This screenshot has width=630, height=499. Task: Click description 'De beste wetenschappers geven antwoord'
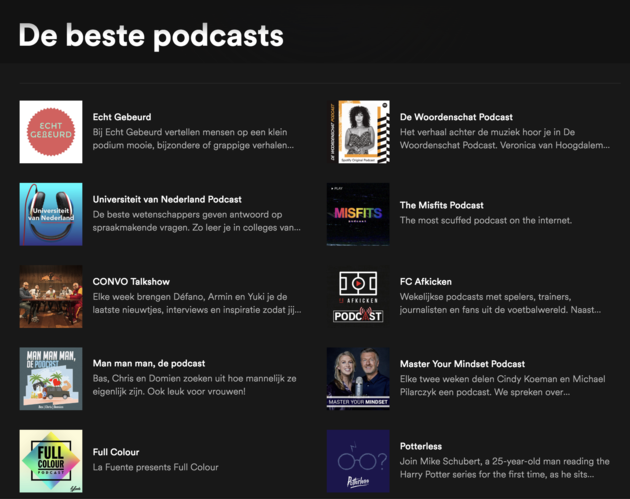[196, 221]
